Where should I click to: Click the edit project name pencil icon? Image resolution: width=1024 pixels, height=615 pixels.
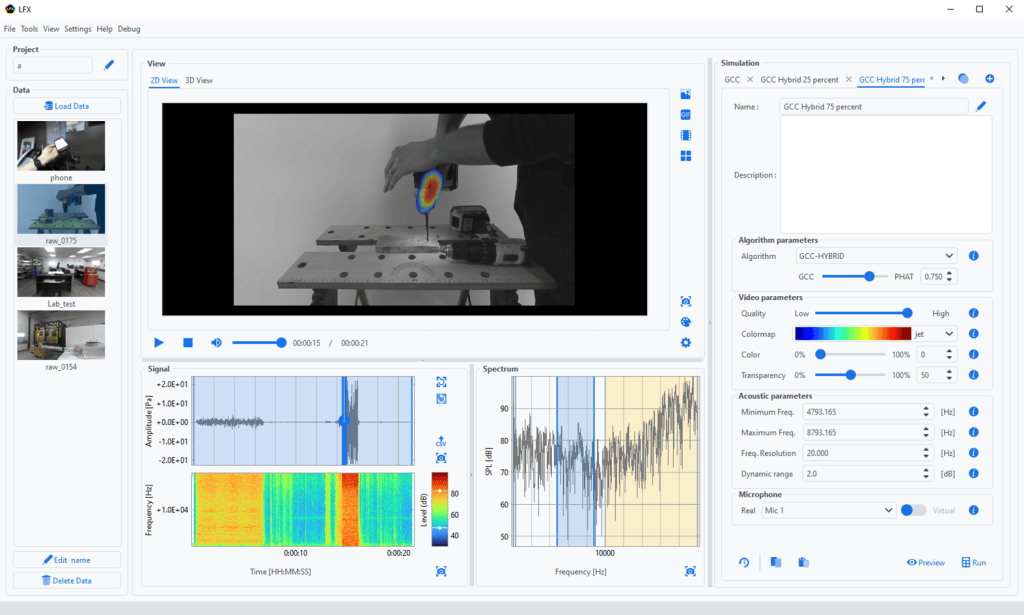[x=109, y=65]
